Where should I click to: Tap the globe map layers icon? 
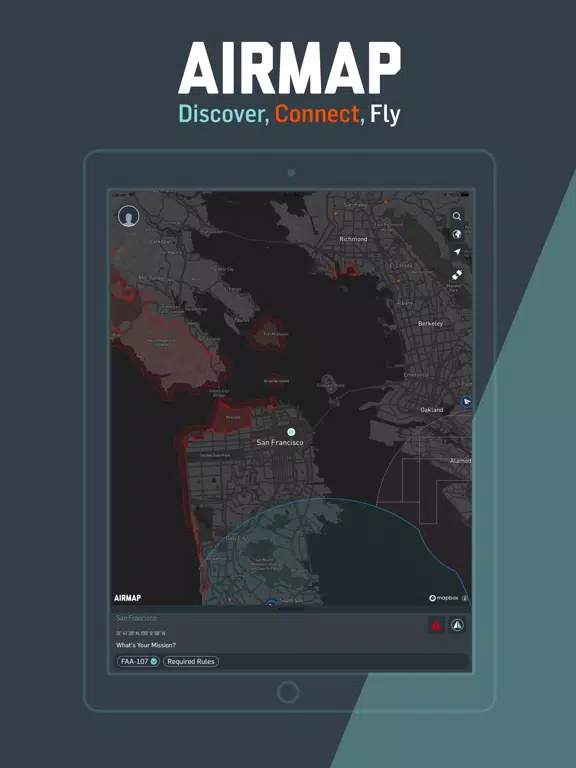point(456,234)
